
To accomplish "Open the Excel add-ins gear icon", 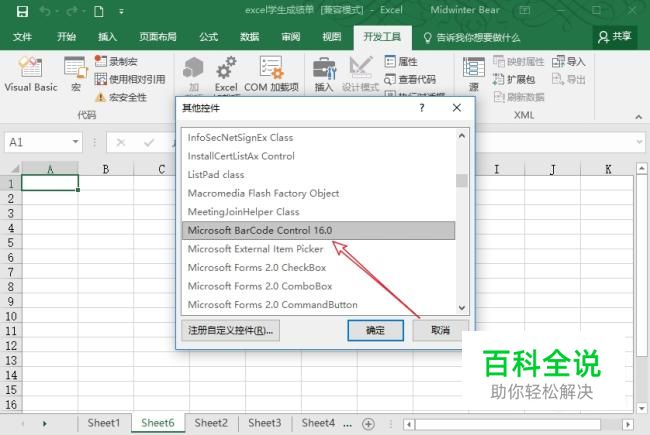I will (226, 75).
